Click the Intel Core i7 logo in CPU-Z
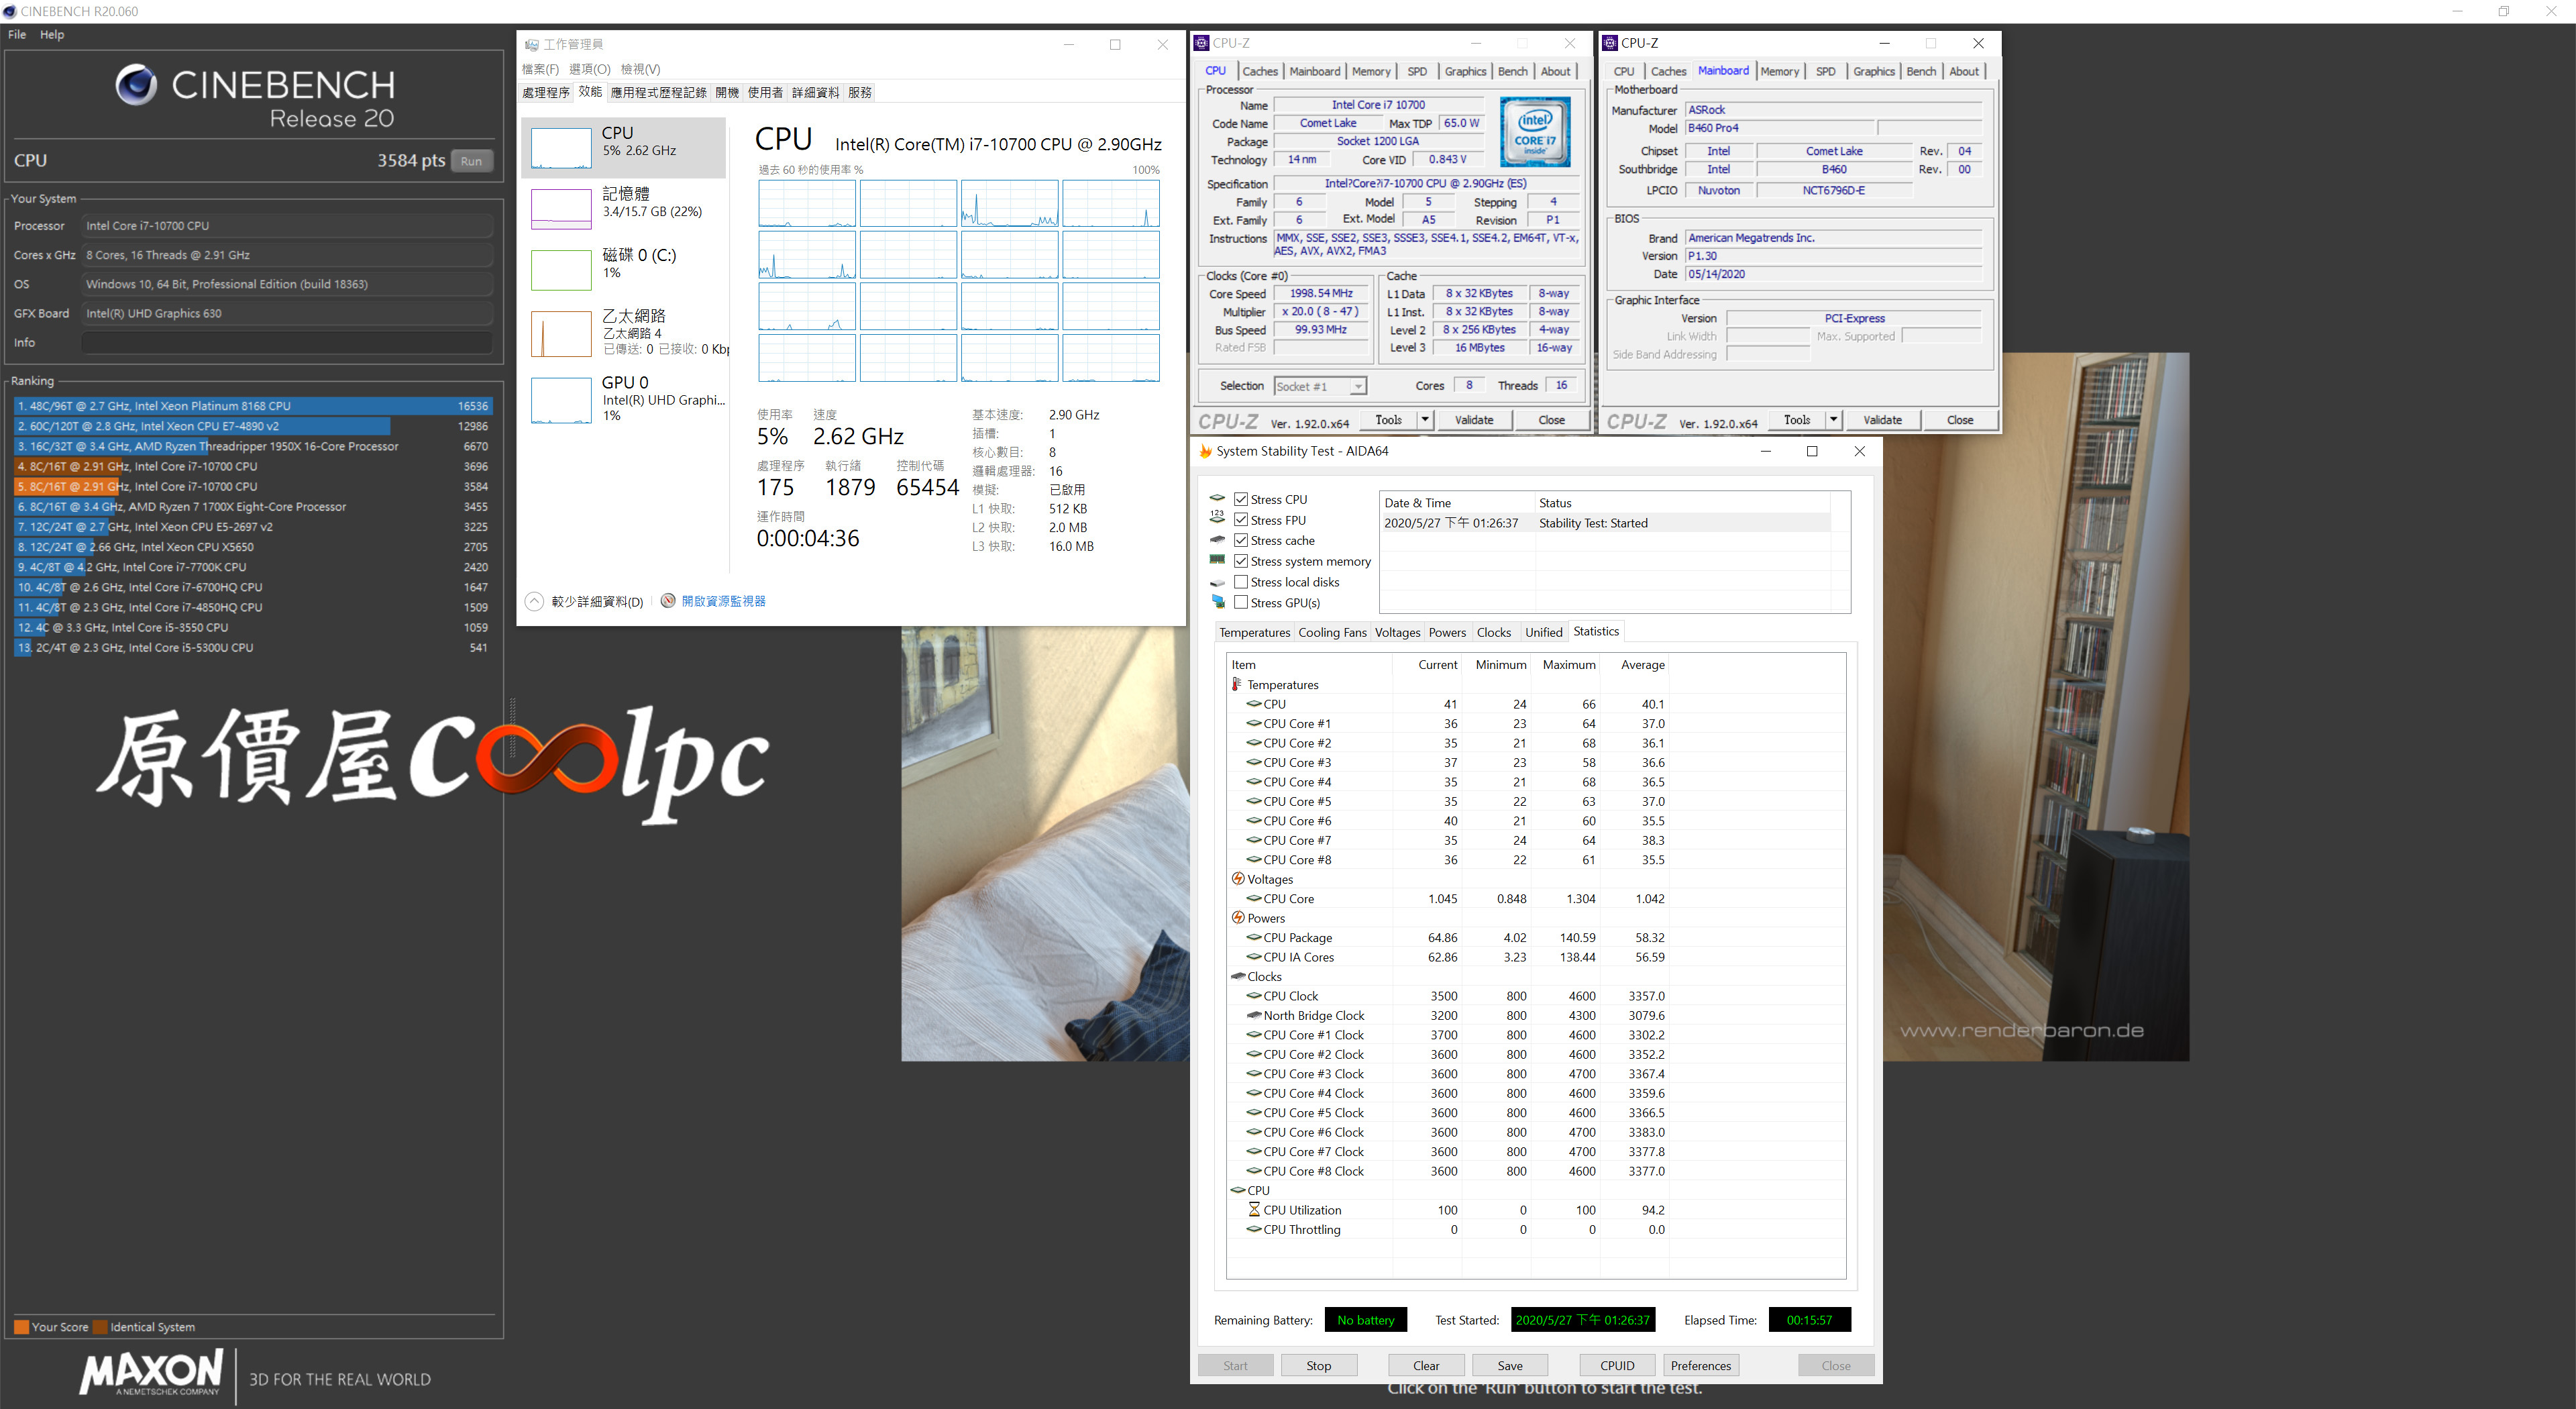 pos(1535,132)
